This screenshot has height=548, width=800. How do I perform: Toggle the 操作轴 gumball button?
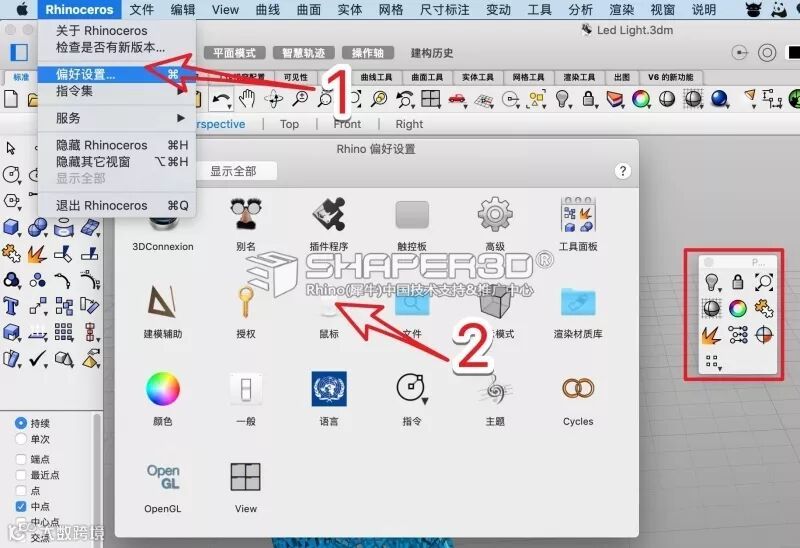(x=367, y=53)
